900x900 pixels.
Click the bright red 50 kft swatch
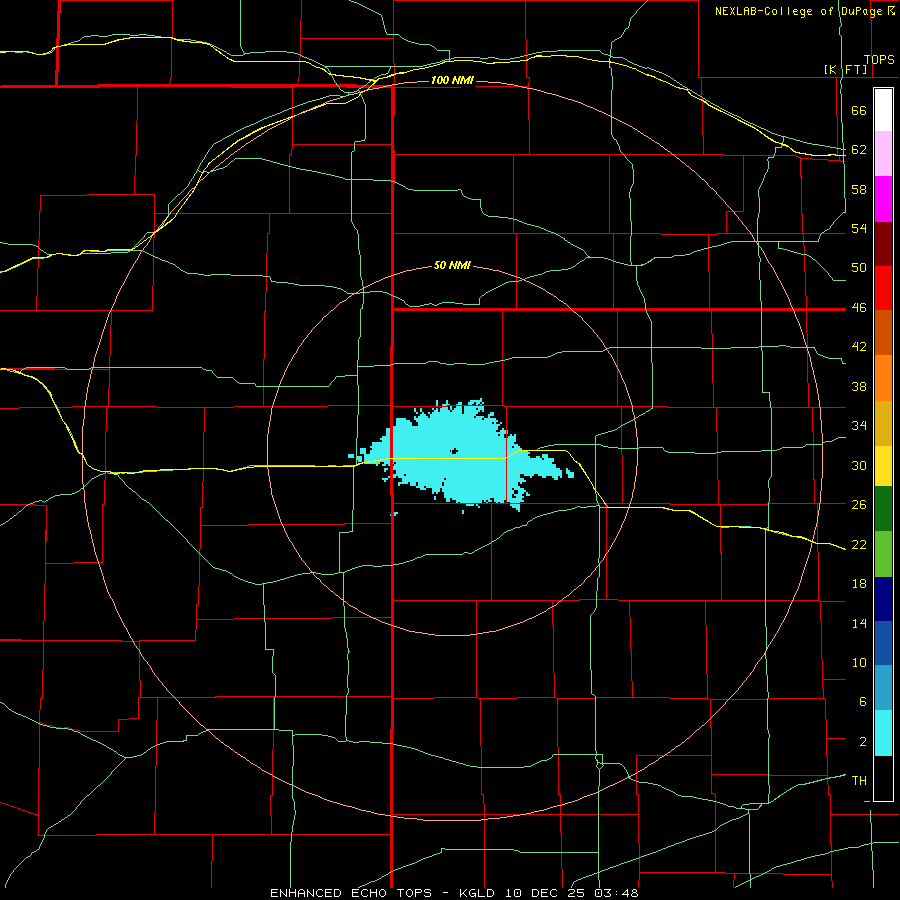click(883, 288)
